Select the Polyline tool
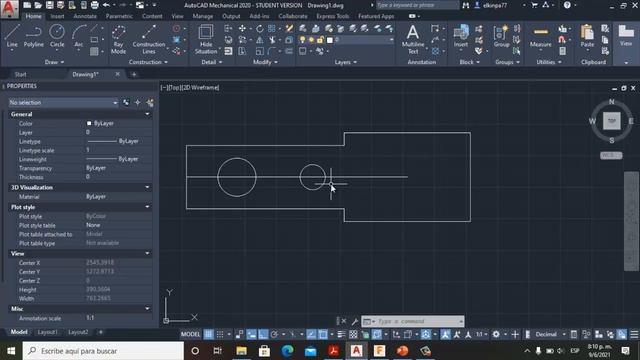This screenshot has width=640, height=360. (x=33, y=36)
